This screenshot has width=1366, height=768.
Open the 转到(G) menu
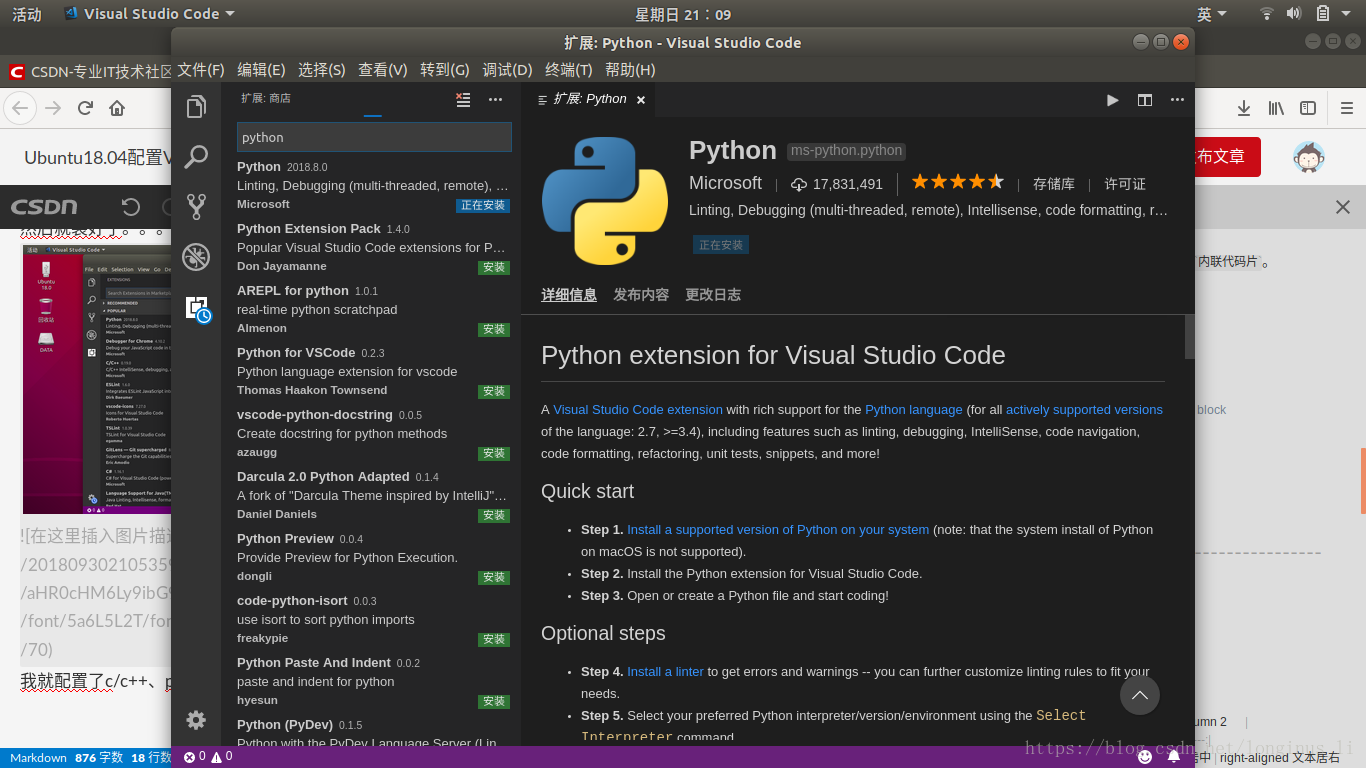(445, 70)
